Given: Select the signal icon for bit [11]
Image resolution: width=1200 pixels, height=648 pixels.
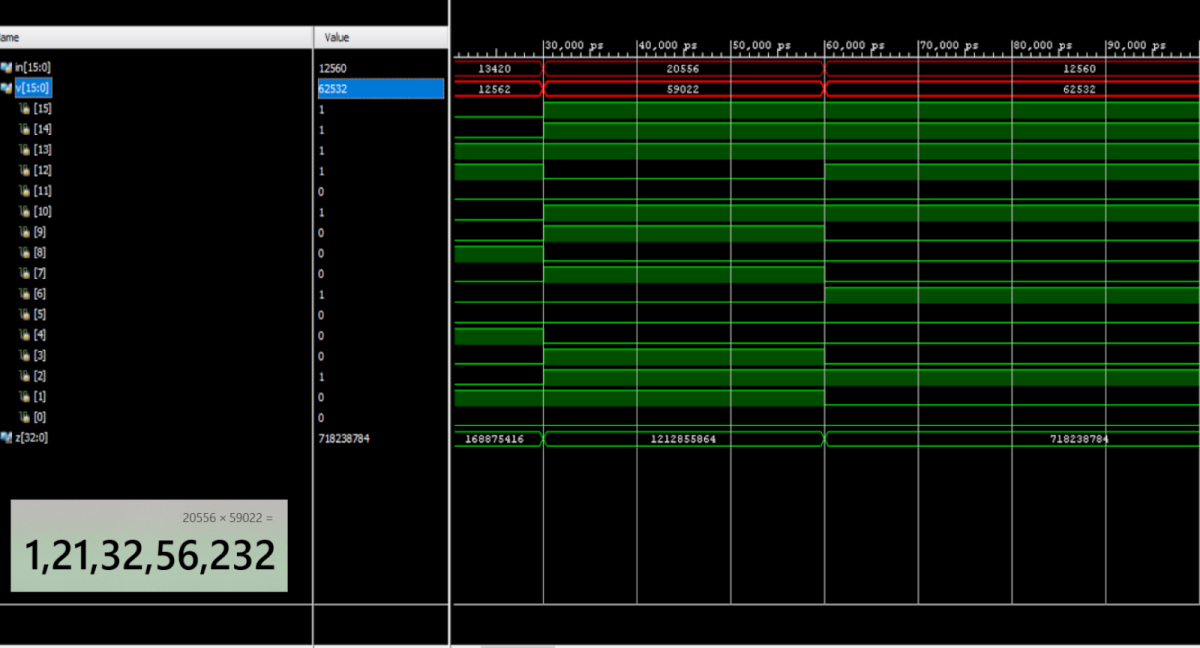Looking at the screenshot, I should pos(26,191).
